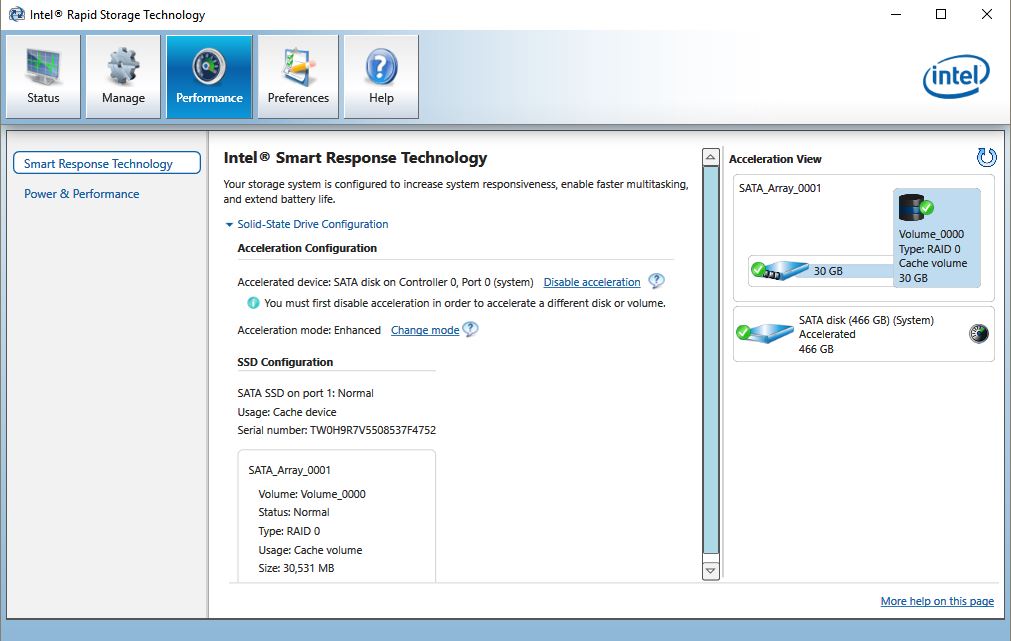The height and width of the screenshot is (641, 1011).
Task: Open the Help section
Action: [x=380, y=75]
